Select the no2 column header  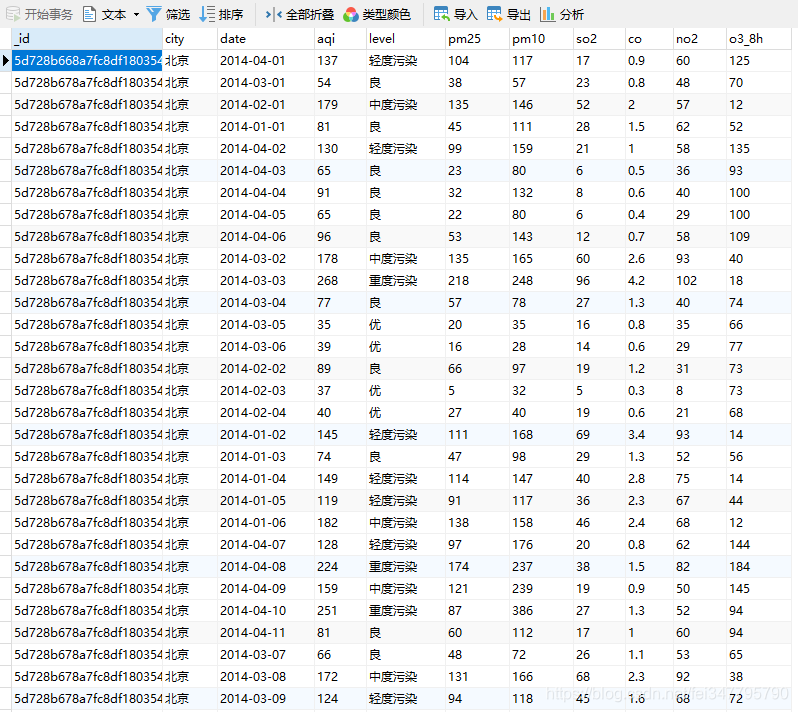pyautogui.click(x=700, y=39)
